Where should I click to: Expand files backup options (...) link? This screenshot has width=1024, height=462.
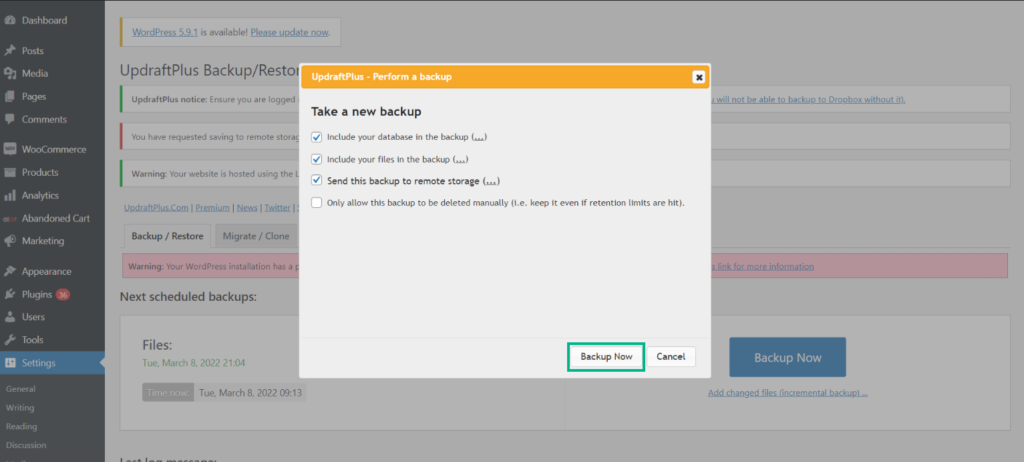pos(460,159)
